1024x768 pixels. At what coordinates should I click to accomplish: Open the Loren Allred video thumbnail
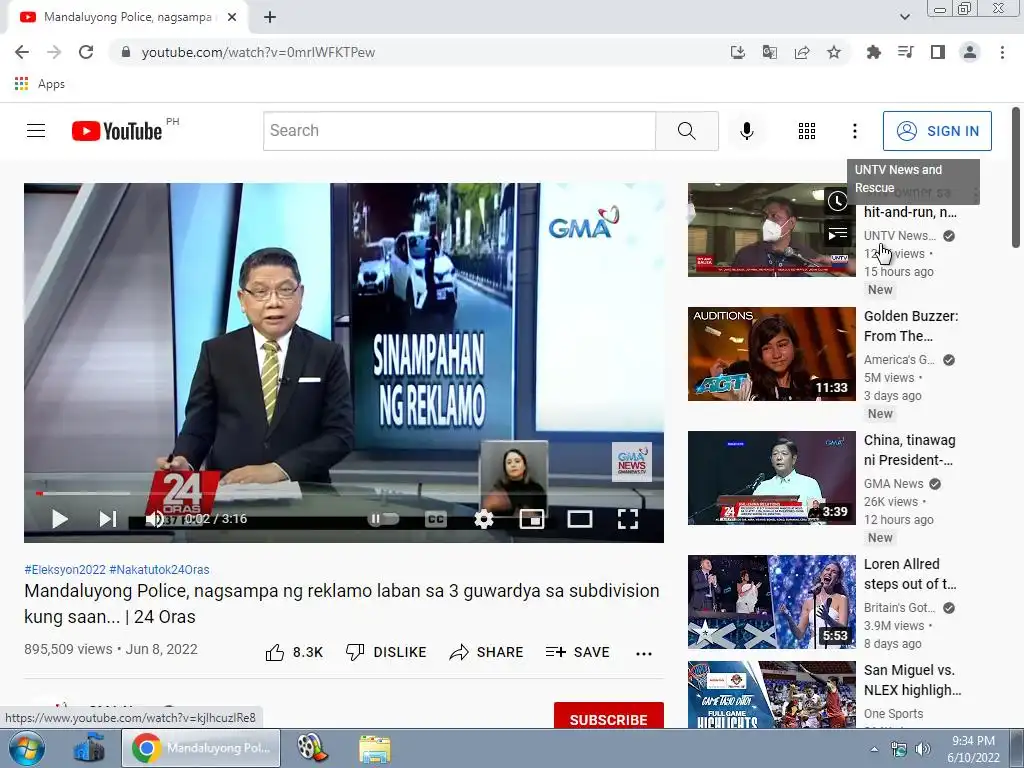[x=771, y=602]
